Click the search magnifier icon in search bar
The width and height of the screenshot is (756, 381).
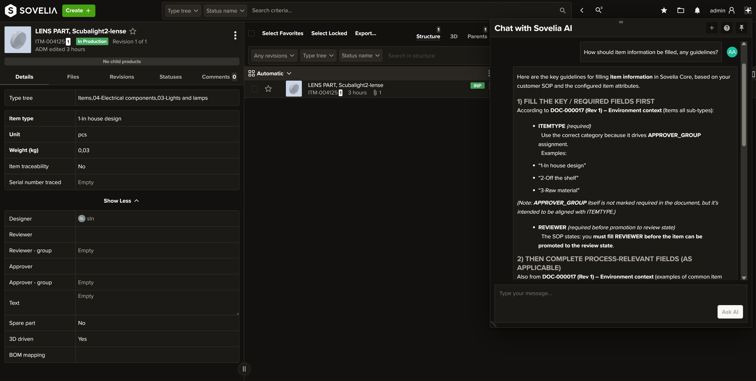pos(562,11)
